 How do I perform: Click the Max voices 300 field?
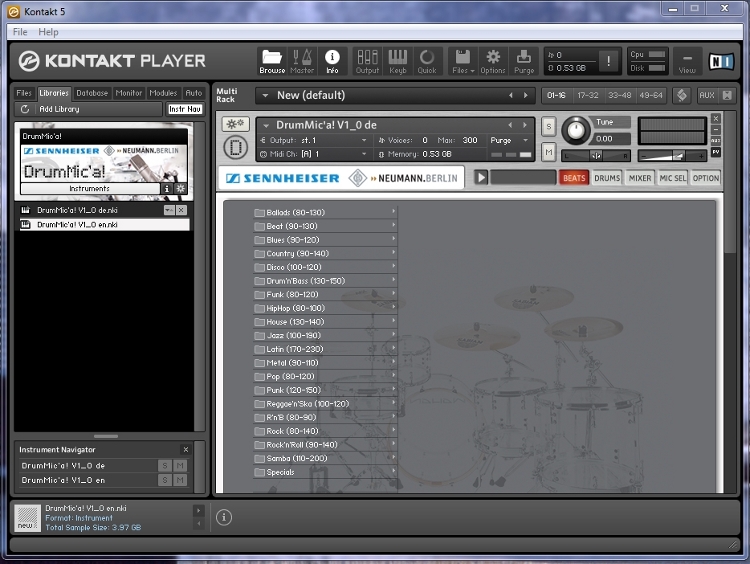(470, 140)
